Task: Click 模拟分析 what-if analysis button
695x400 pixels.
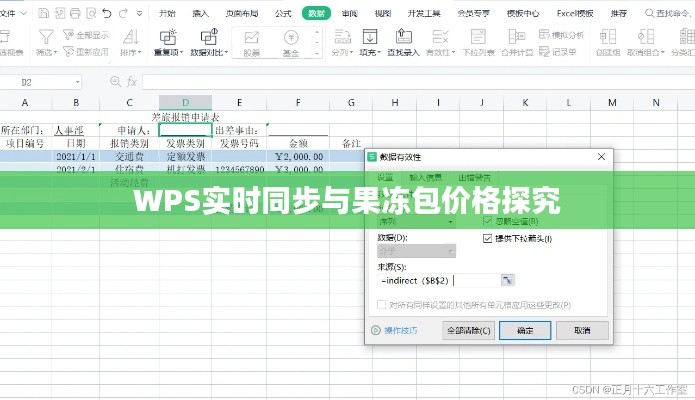Action: 561,35
